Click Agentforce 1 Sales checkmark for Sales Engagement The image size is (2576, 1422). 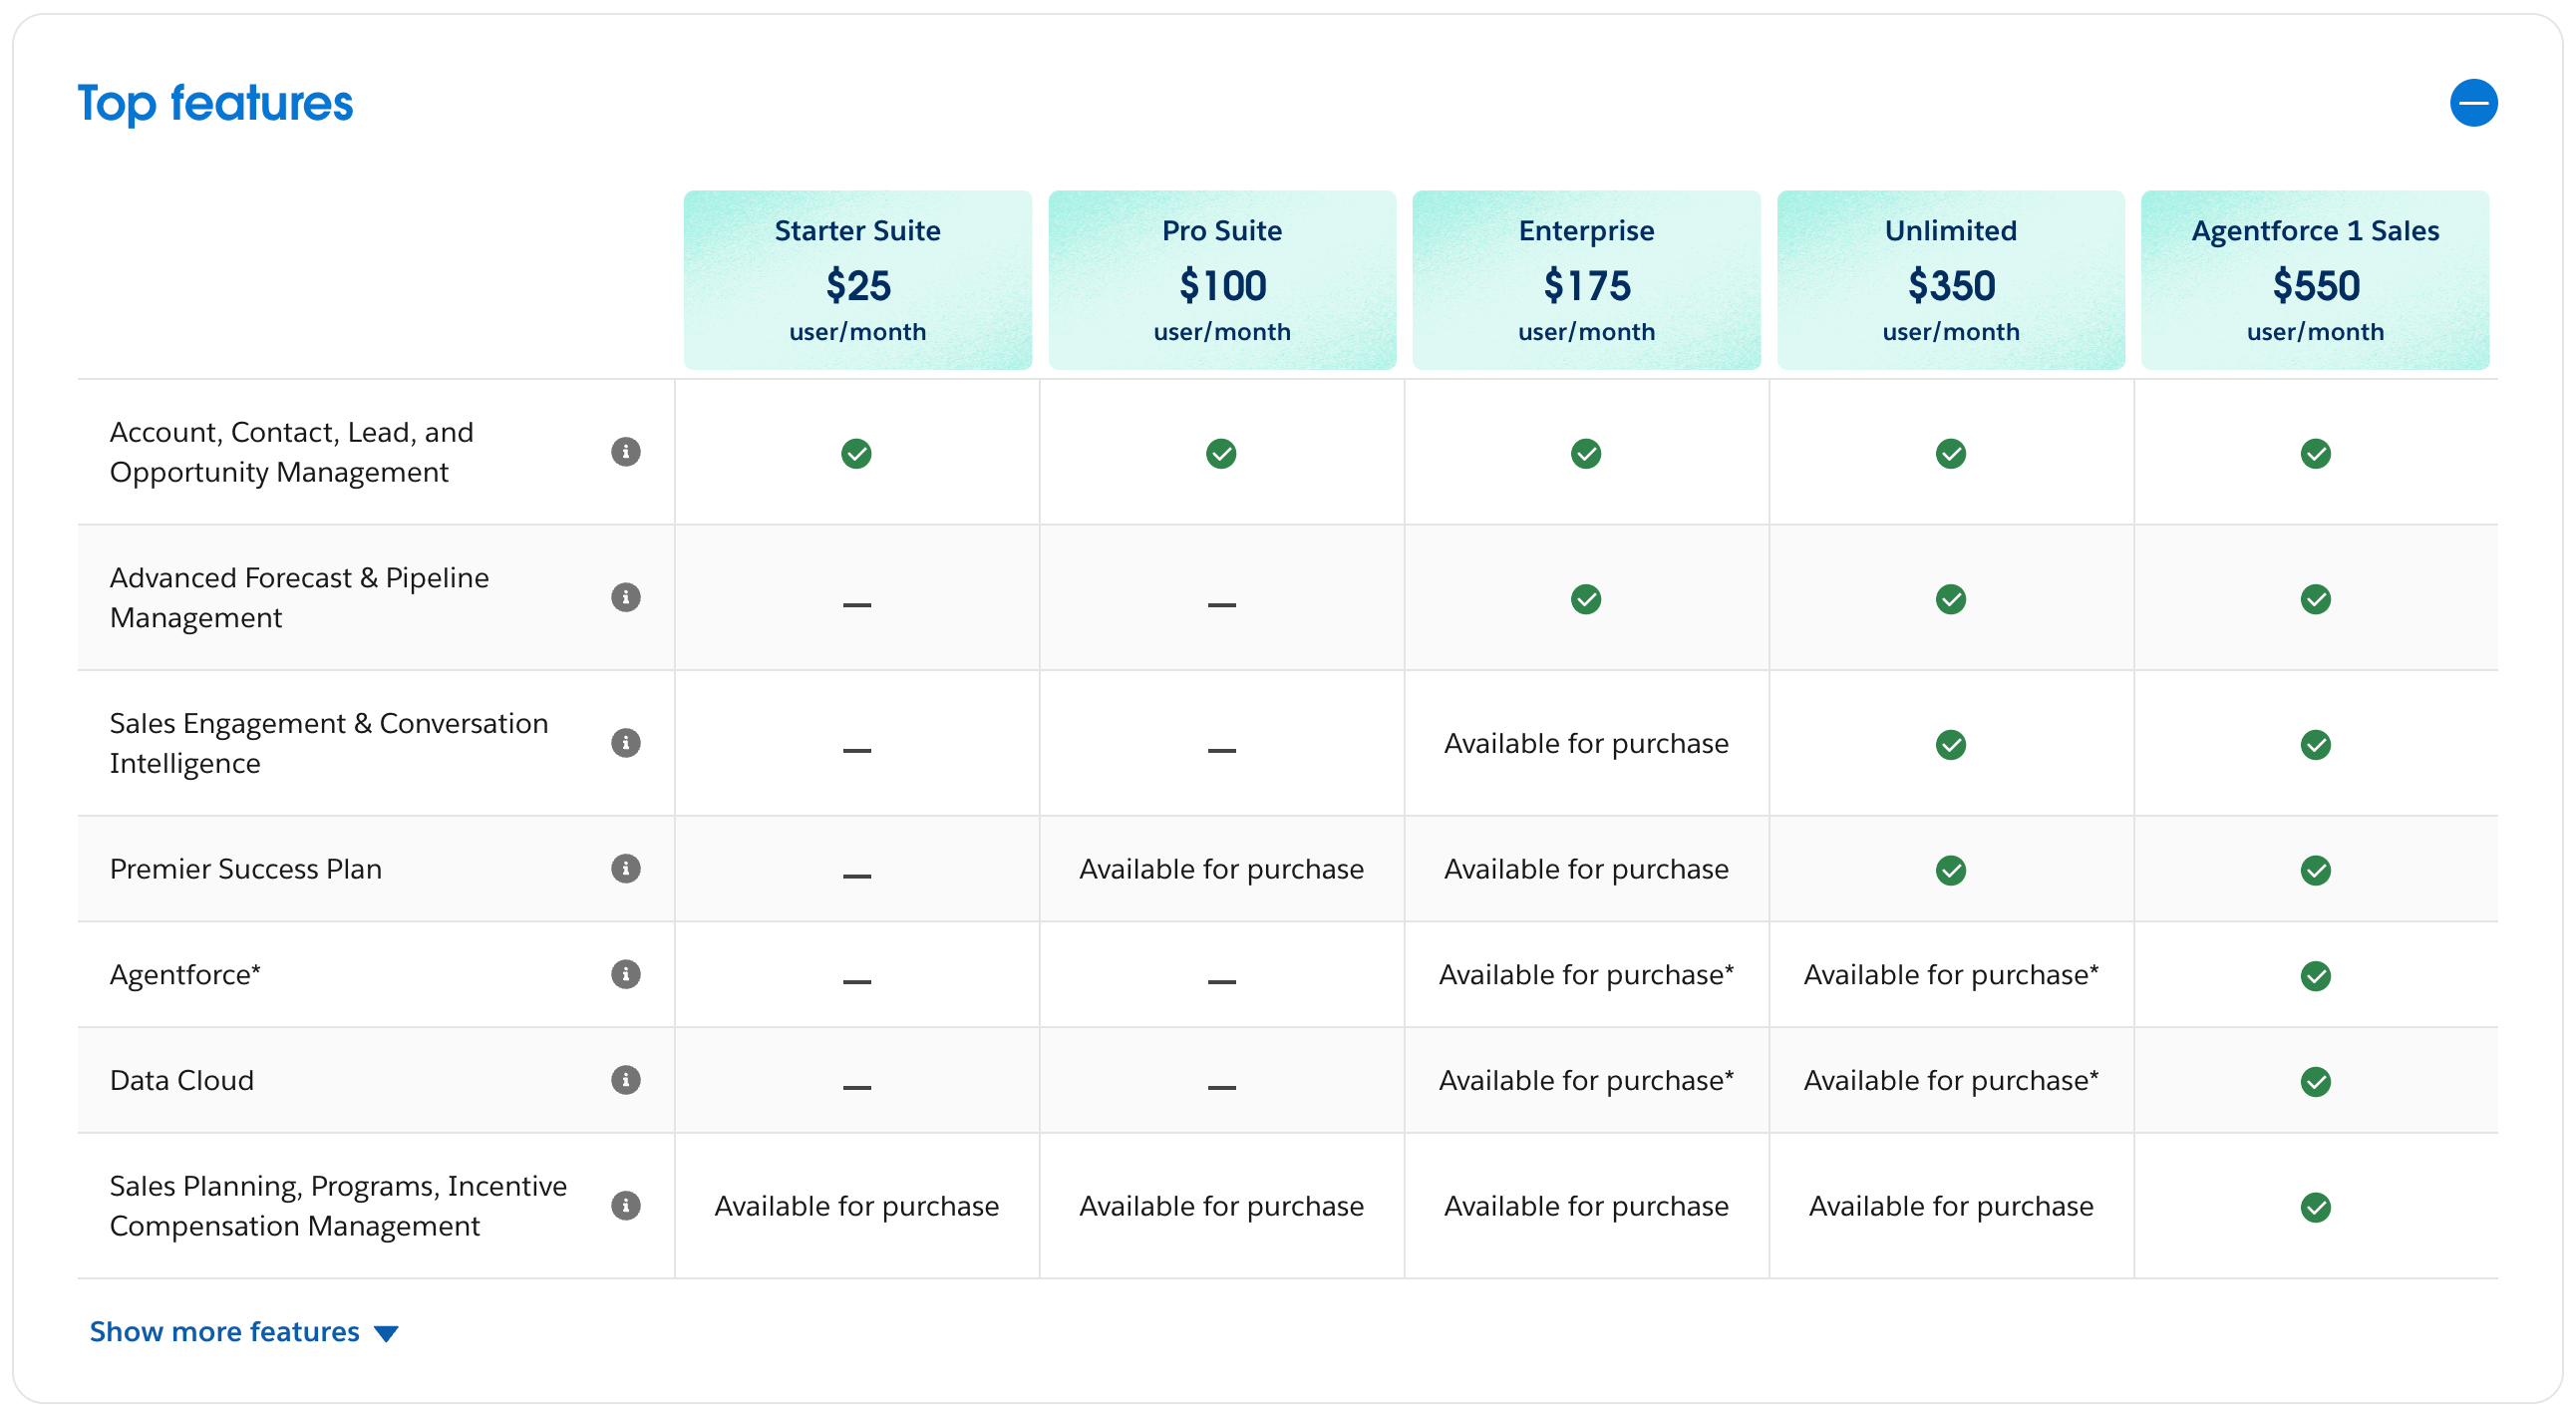(2316, 745)
